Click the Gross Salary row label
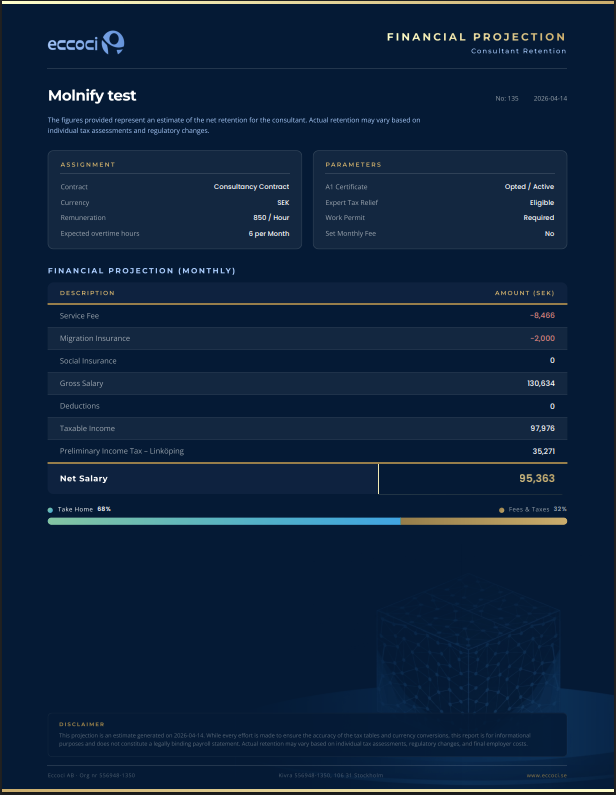616x795 pixels. click(x=81, y=383)
